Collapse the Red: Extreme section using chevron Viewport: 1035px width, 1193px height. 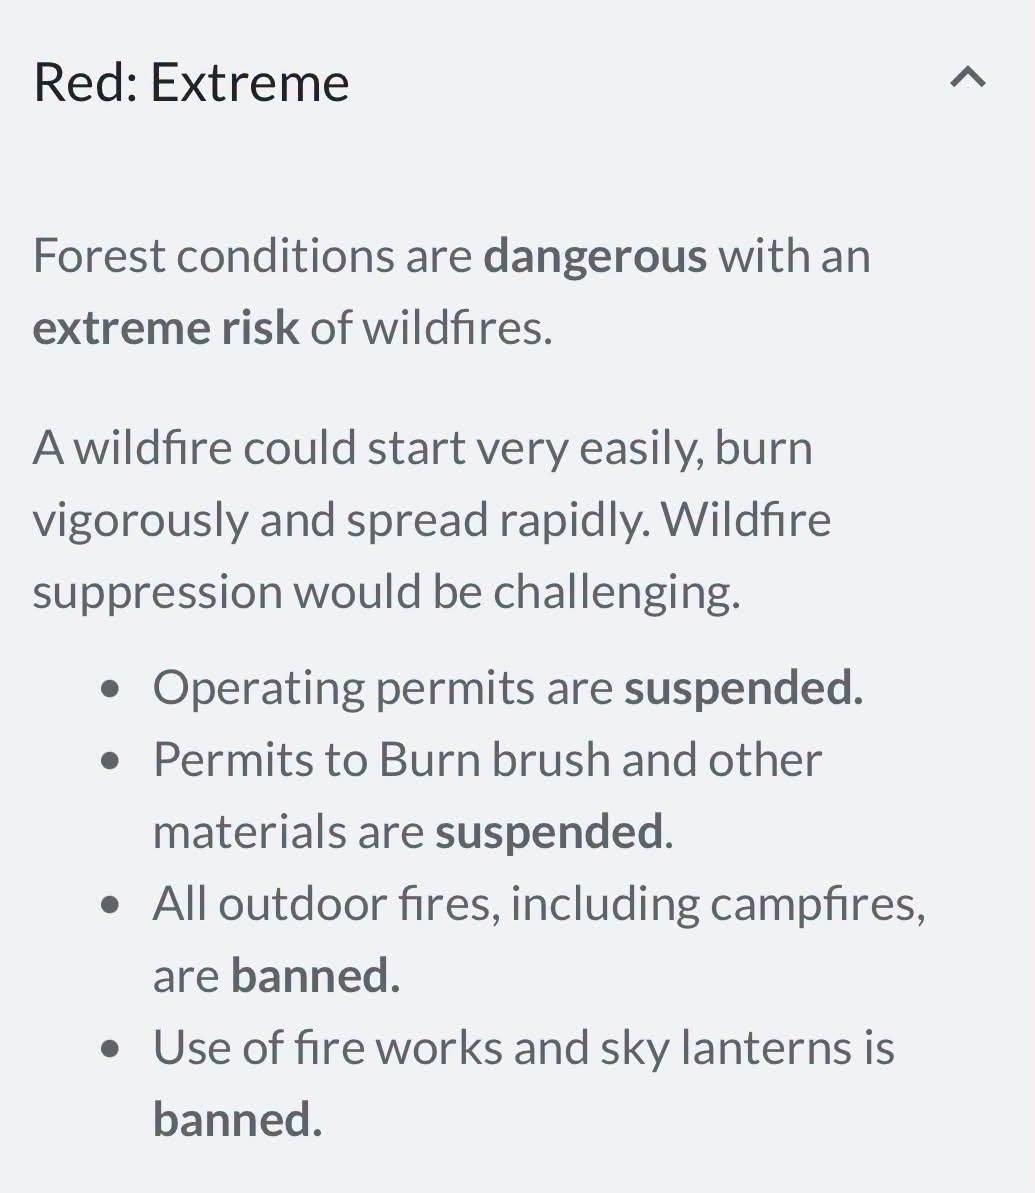point(967,78)
